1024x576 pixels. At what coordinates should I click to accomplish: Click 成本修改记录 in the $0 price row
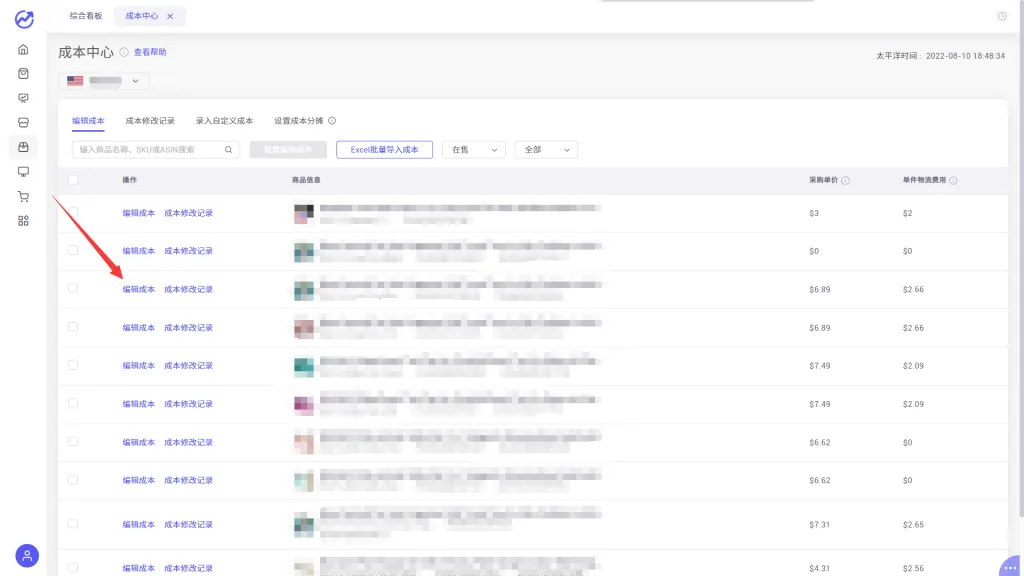[x=188, y=251]
